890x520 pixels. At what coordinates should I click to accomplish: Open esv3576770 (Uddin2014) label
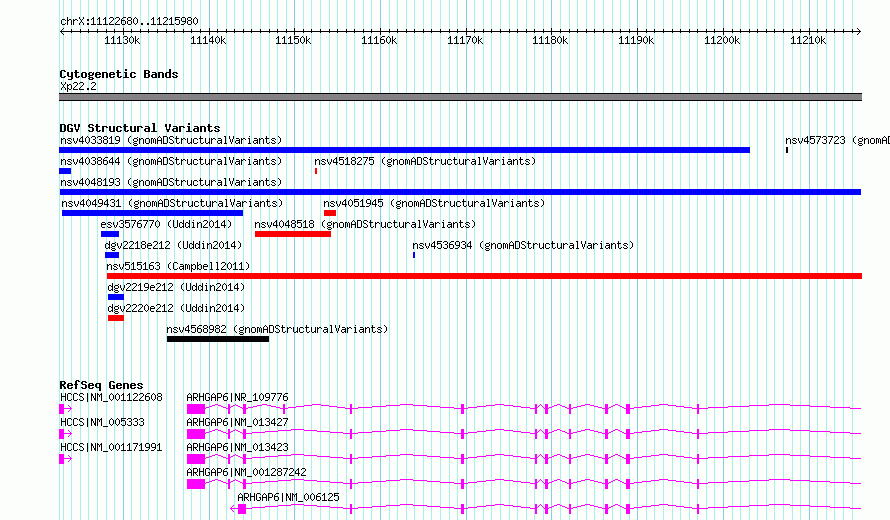(x=166, y=224)
